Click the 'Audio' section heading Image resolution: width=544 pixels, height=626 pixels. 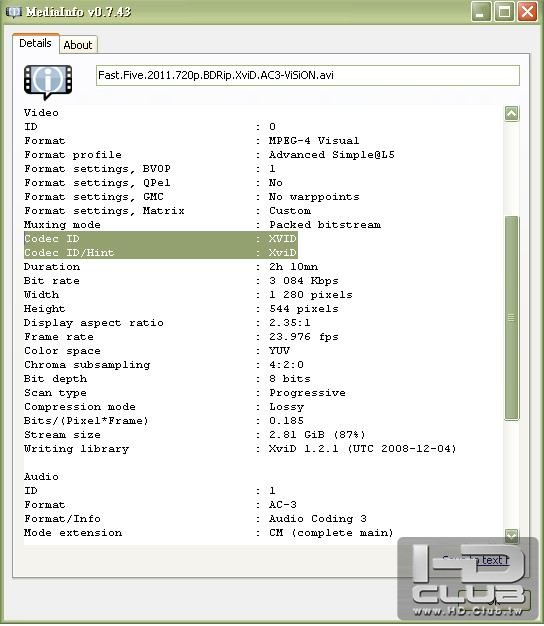click(x=41, y=477)
